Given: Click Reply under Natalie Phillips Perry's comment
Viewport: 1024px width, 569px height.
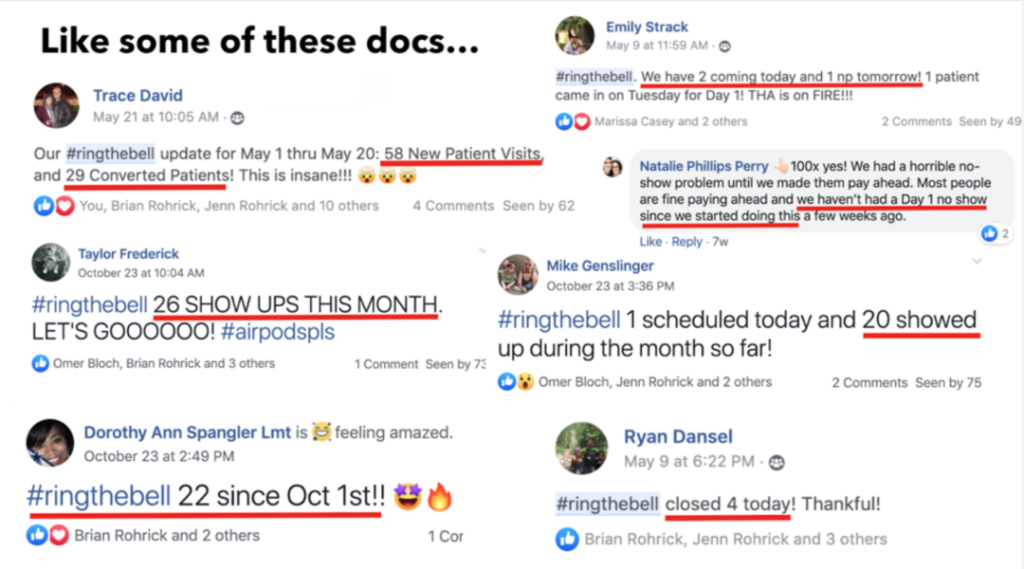Looking at the screenshot, I should tap(687, 242).
